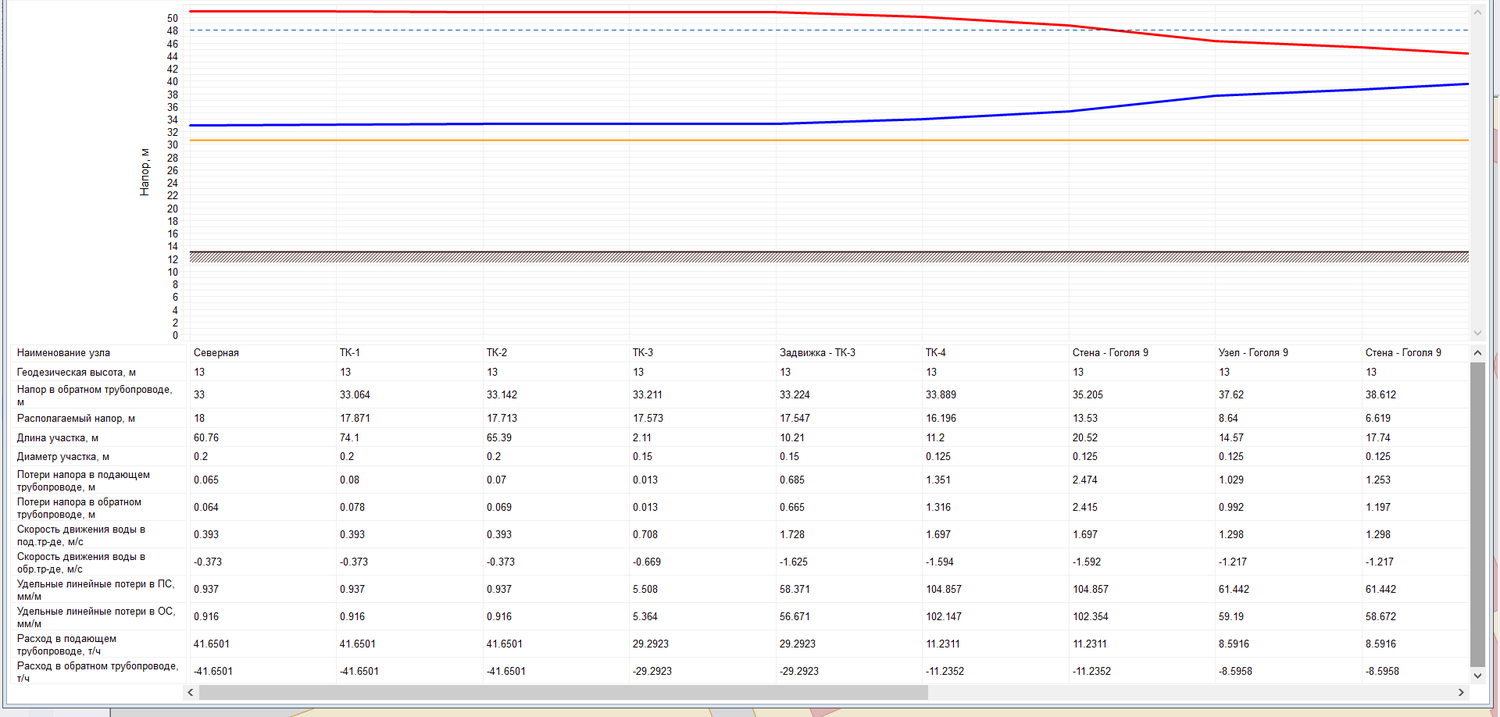The width and height of the screenshot is (1500, 717).
Task: Select the section length cell 60.76
Action: tap(206, 438)
